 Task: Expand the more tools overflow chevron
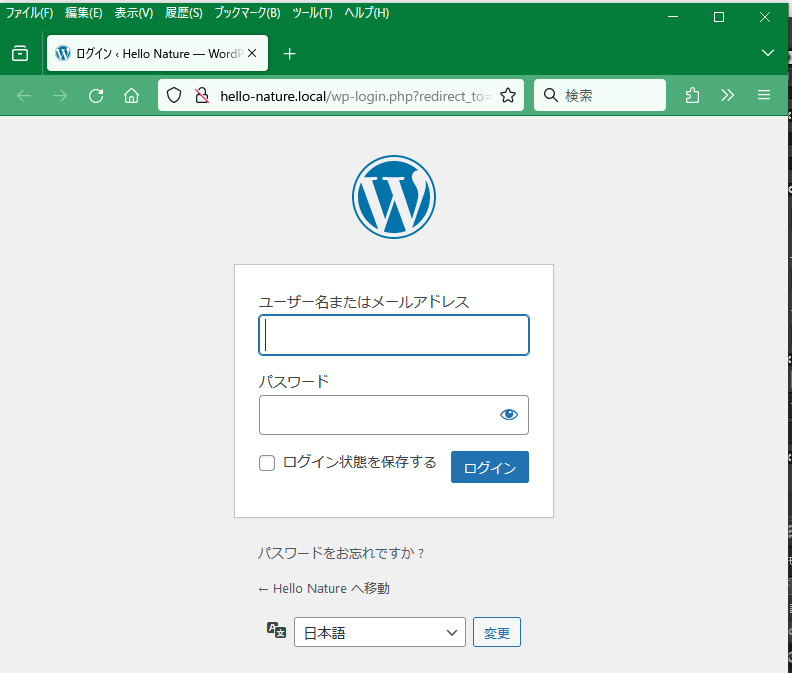[x=727, y=96]
